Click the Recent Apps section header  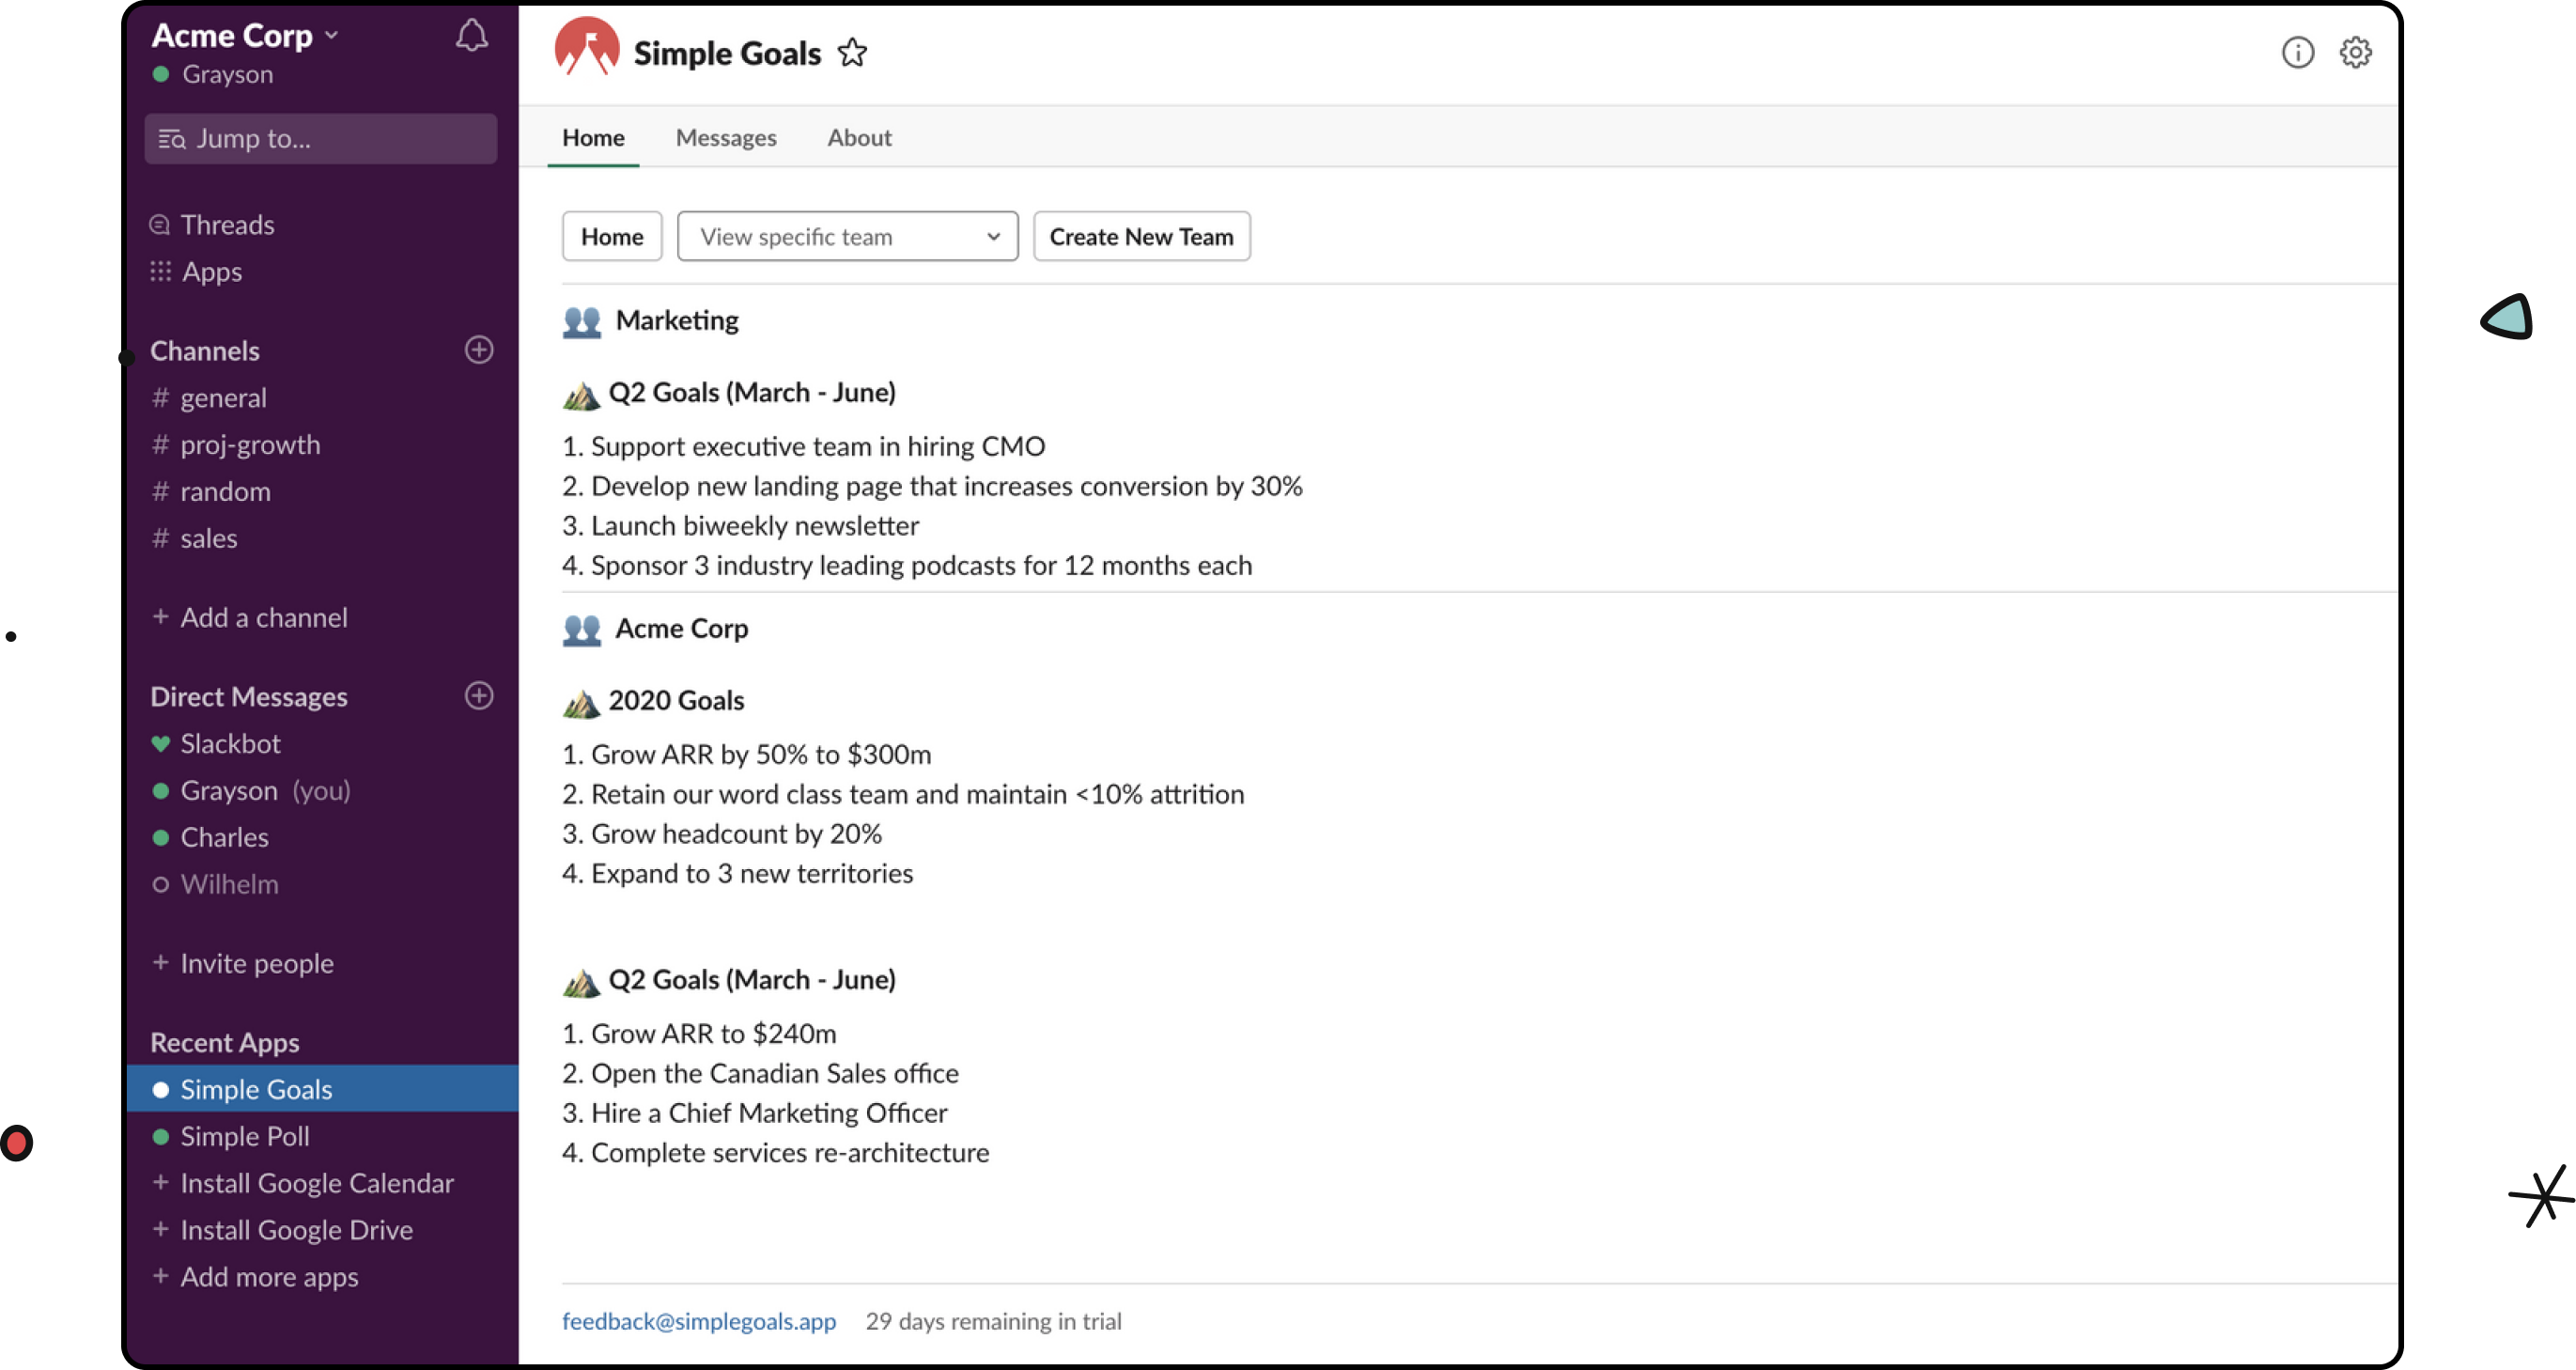224,1043
